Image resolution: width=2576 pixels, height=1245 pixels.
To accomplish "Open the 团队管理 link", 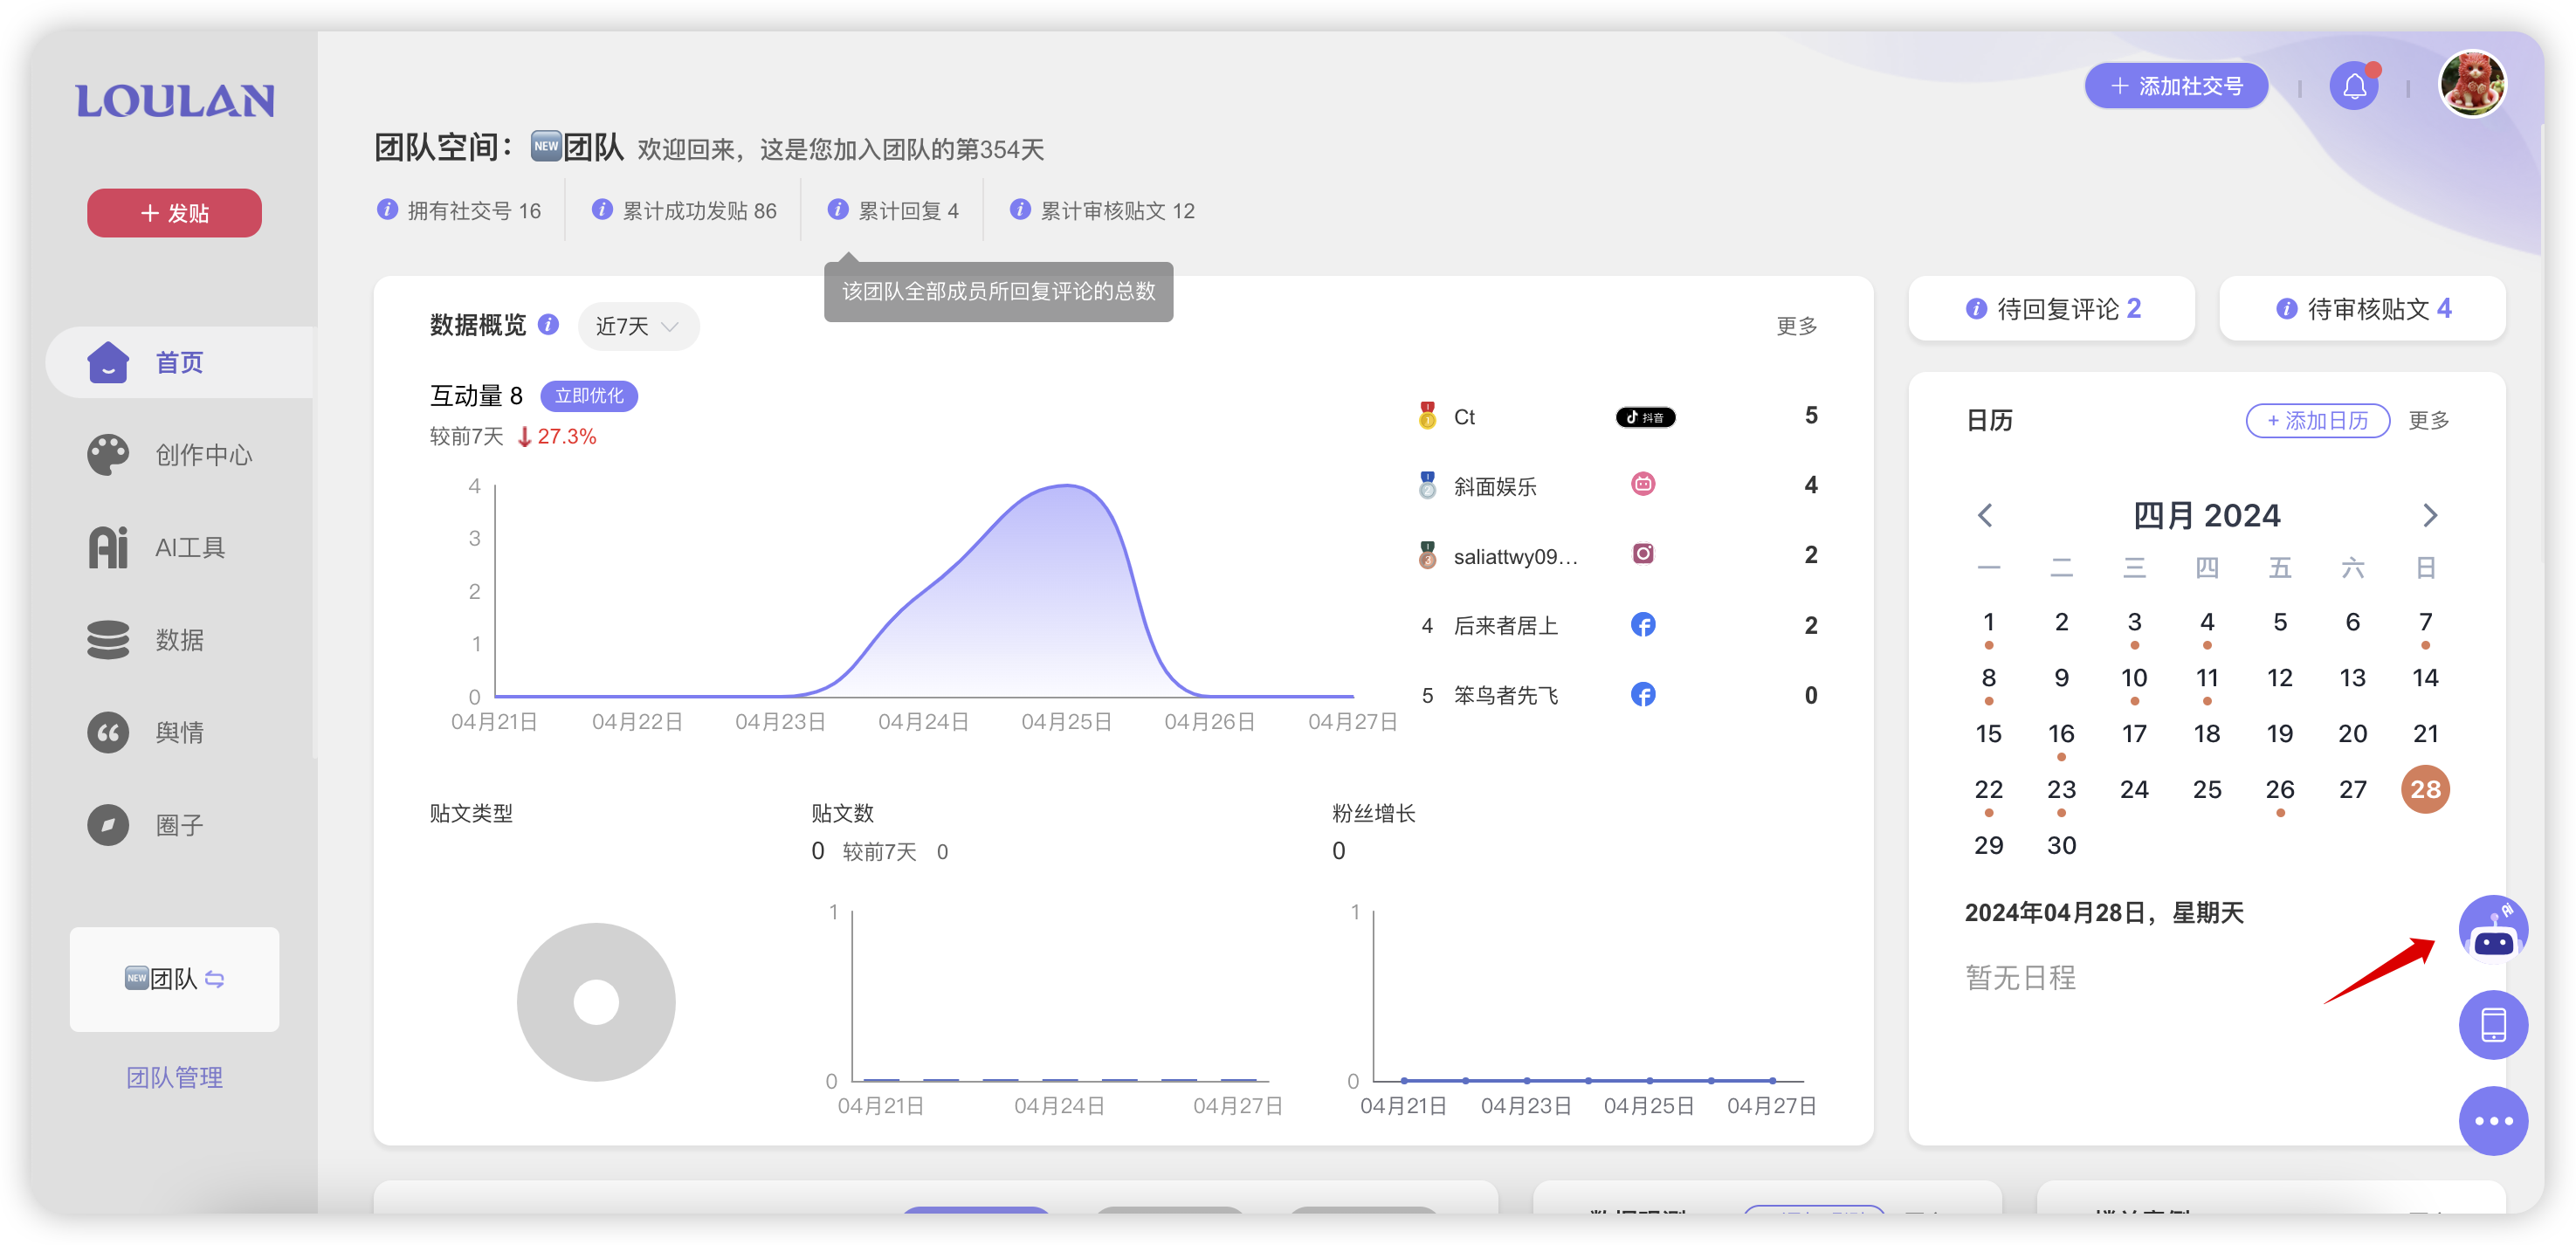I will 174,1077.
